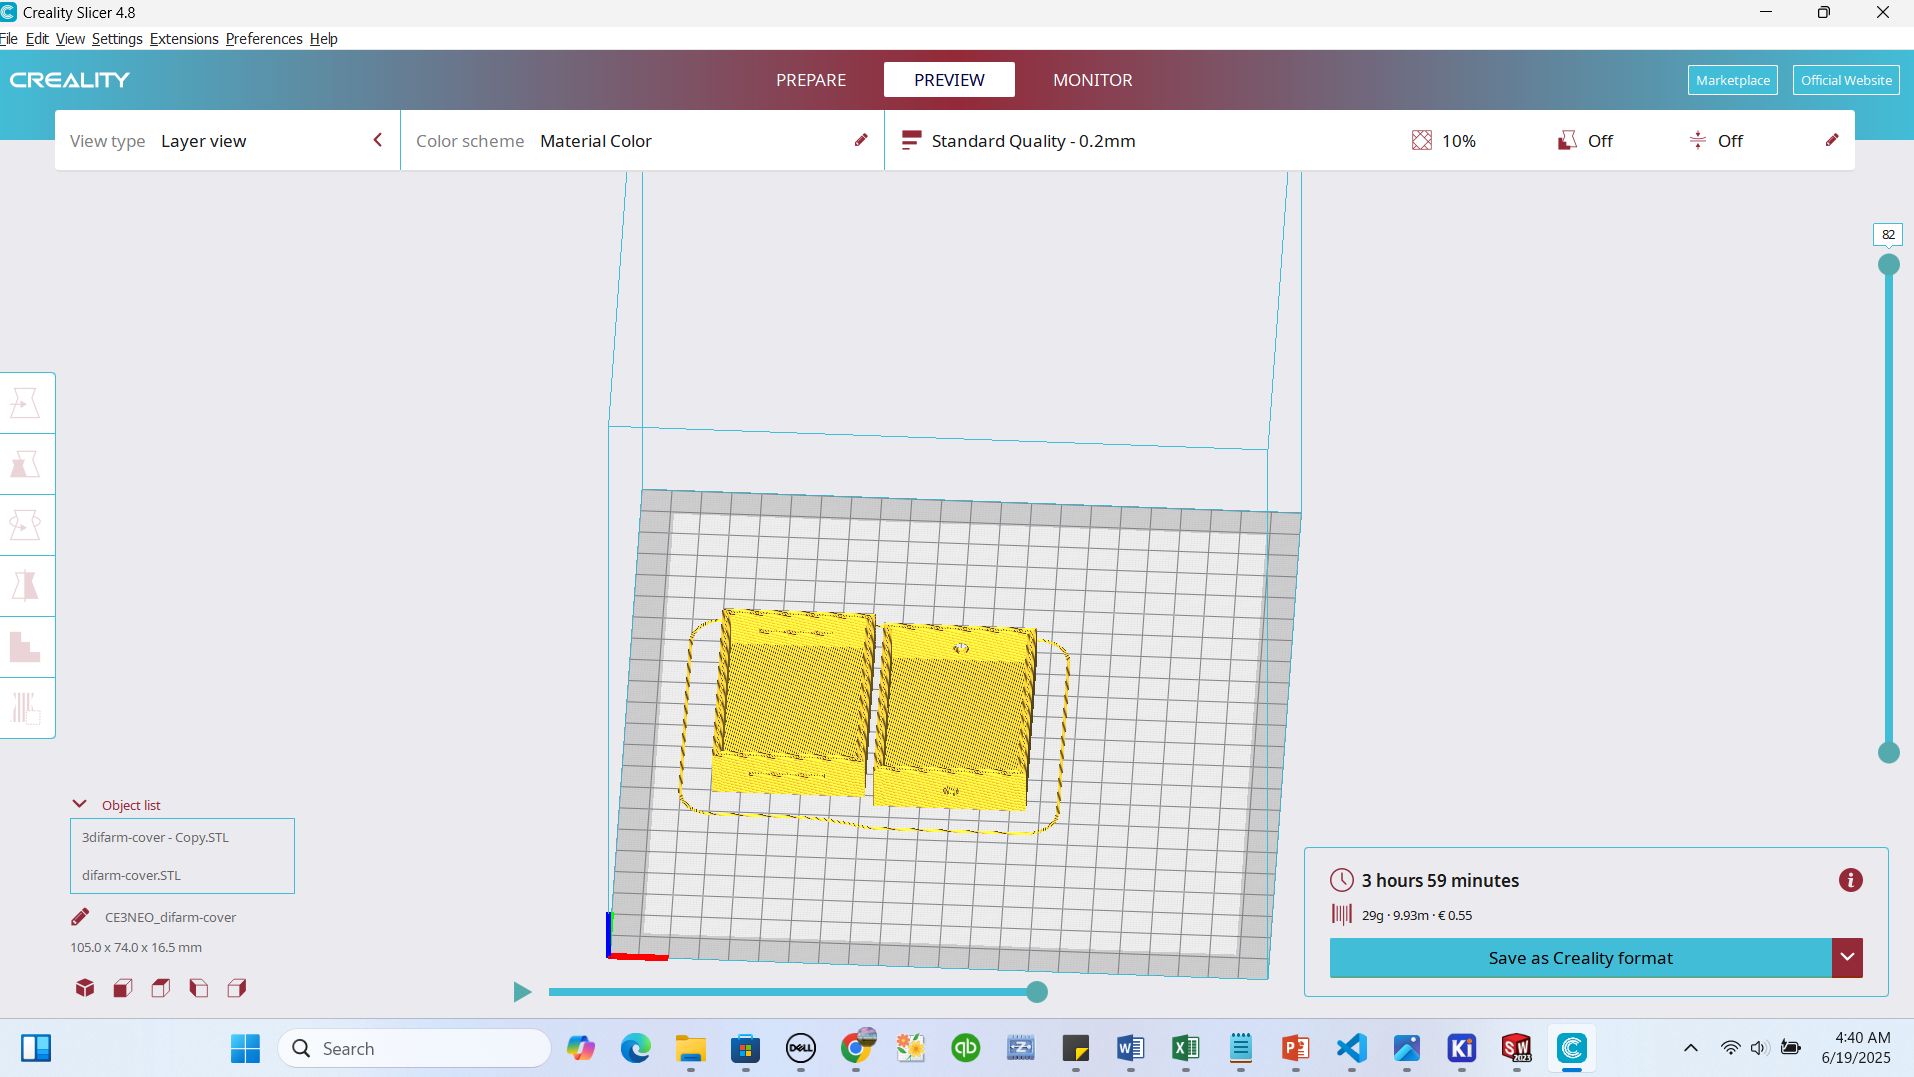The height and width of the screenshot is (1077, 1914).
Task: Select the Rotate tool in left toolbar
Action: point(25,525)
